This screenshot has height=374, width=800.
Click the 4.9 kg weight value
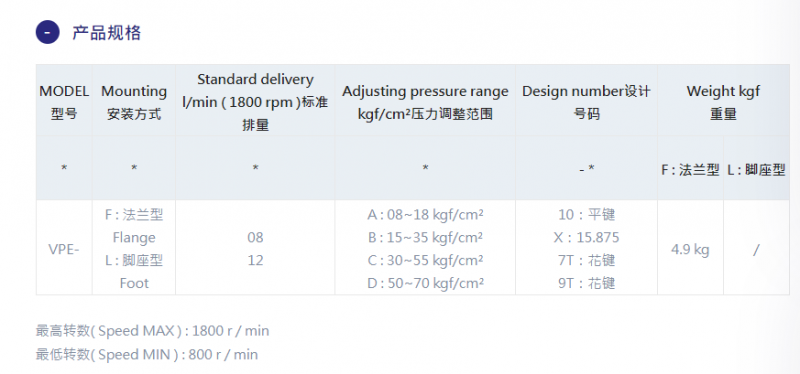tap(690, 250)
